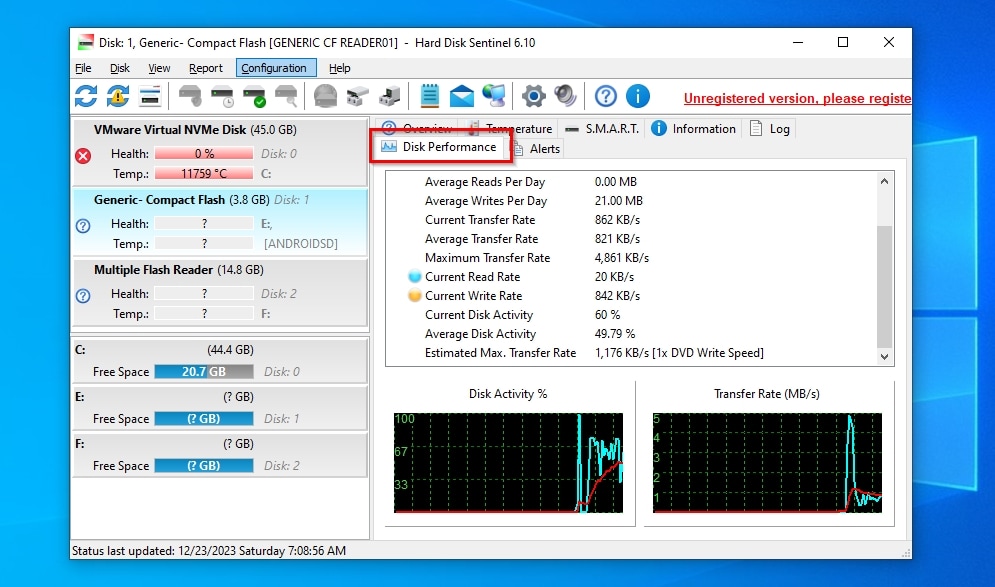The width and height of the screenshot is (995, 587).
Task: Open the View menu
Action: pos(159,68)
